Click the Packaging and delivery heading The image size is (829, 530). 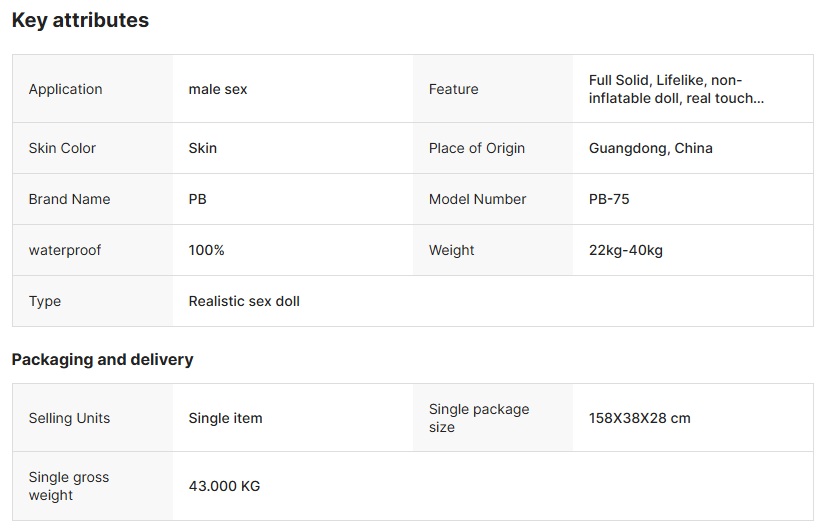pos(103,360)
